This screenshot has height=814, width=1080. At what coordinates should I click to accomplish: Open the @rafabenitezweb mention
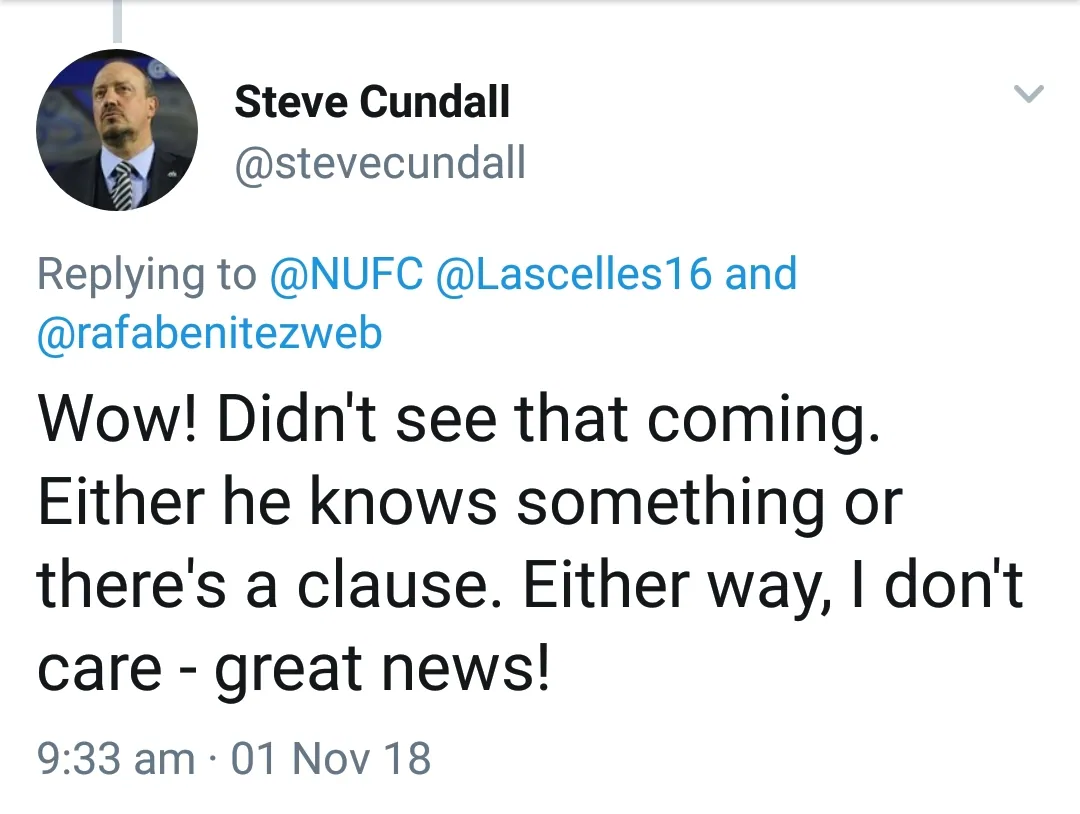pos(209,333)
